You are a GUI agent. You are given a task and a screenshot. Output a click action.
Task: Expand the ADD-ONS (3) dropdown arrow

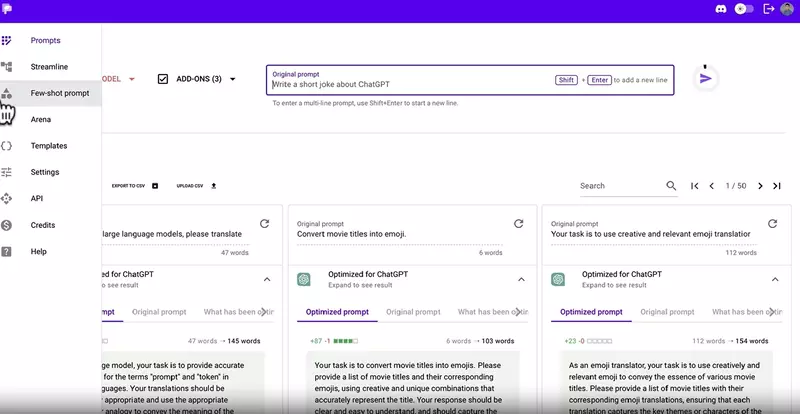click(x=233, y=79)
